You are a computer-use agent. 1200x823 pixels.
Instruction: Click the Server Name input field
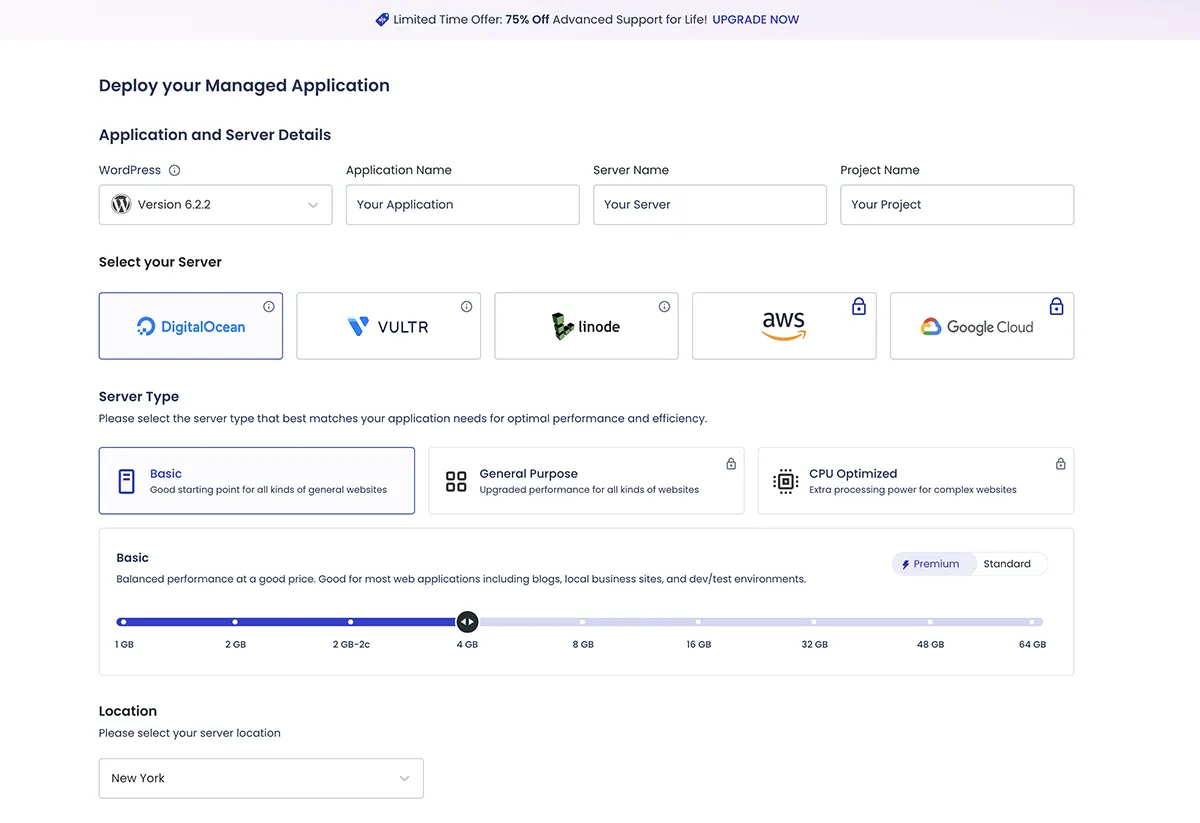pyautogui.click(x=710, y=204)
